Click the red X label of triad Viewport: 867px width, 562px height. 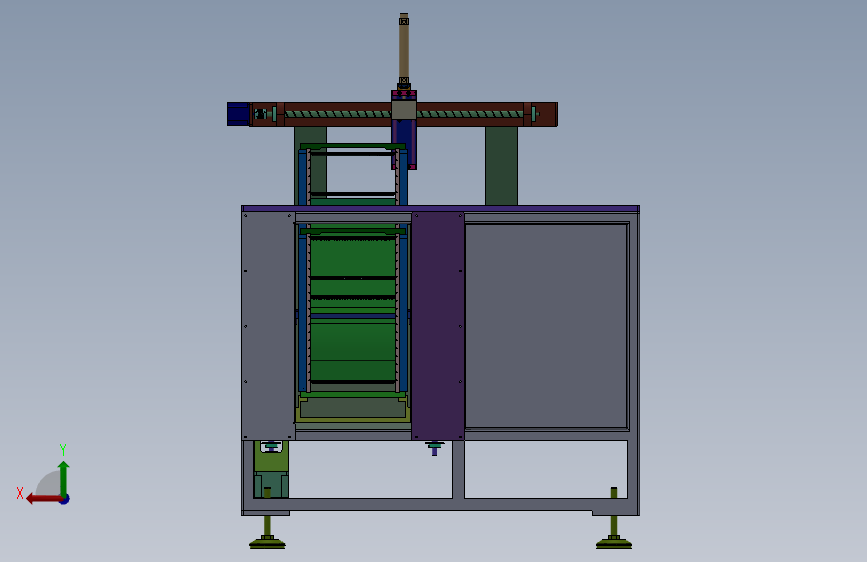point(20,493)
